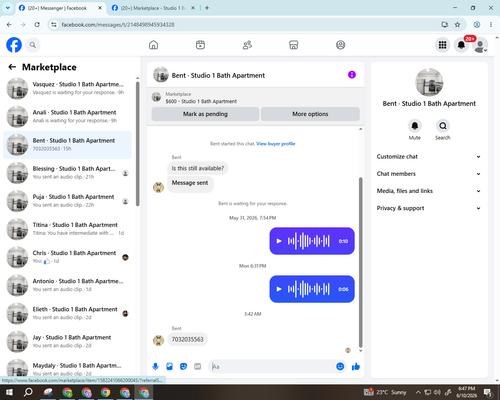This screenshot has height=400, width=500.
Task: Click the browser address bar URL
Action: [x=118, y=25]
